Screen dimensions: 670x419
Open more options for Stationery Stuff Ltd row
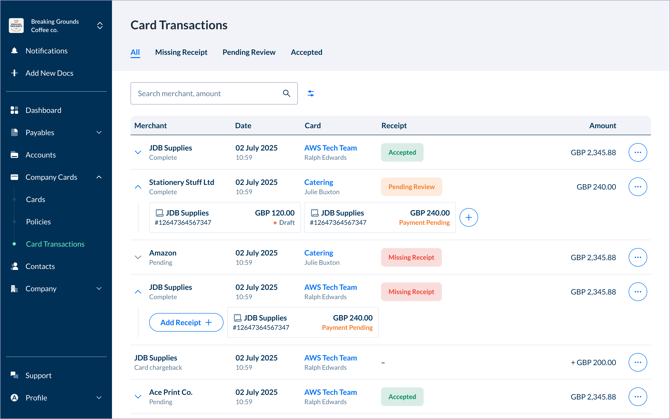(x=638, y=187)
